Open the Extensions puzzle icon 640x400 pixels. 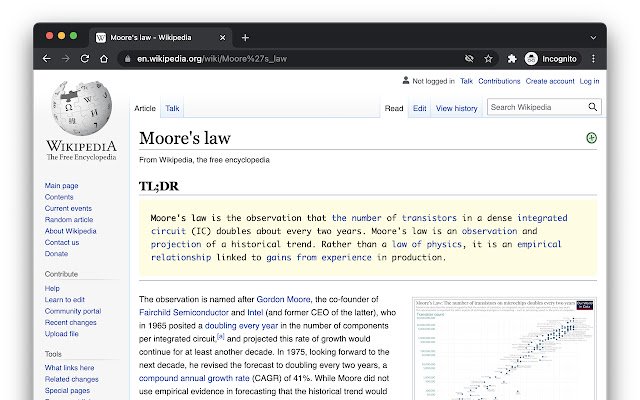512,59
